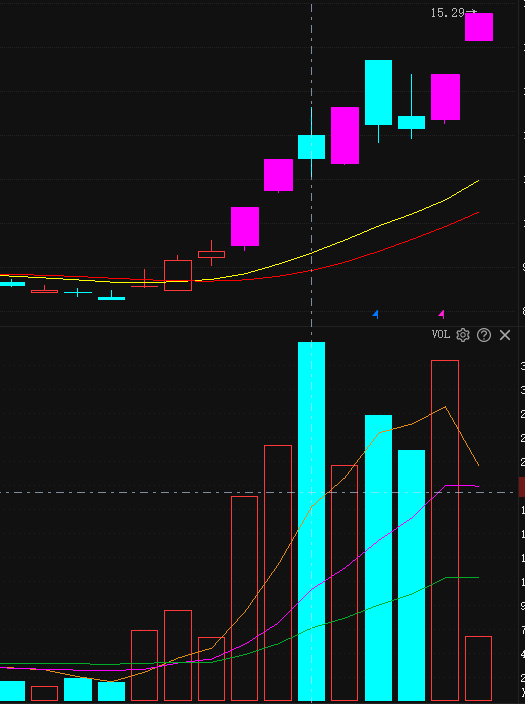Select the tallest cyan volume bar
This screenshot has height=704, width=525.
(x=311, y=521)
